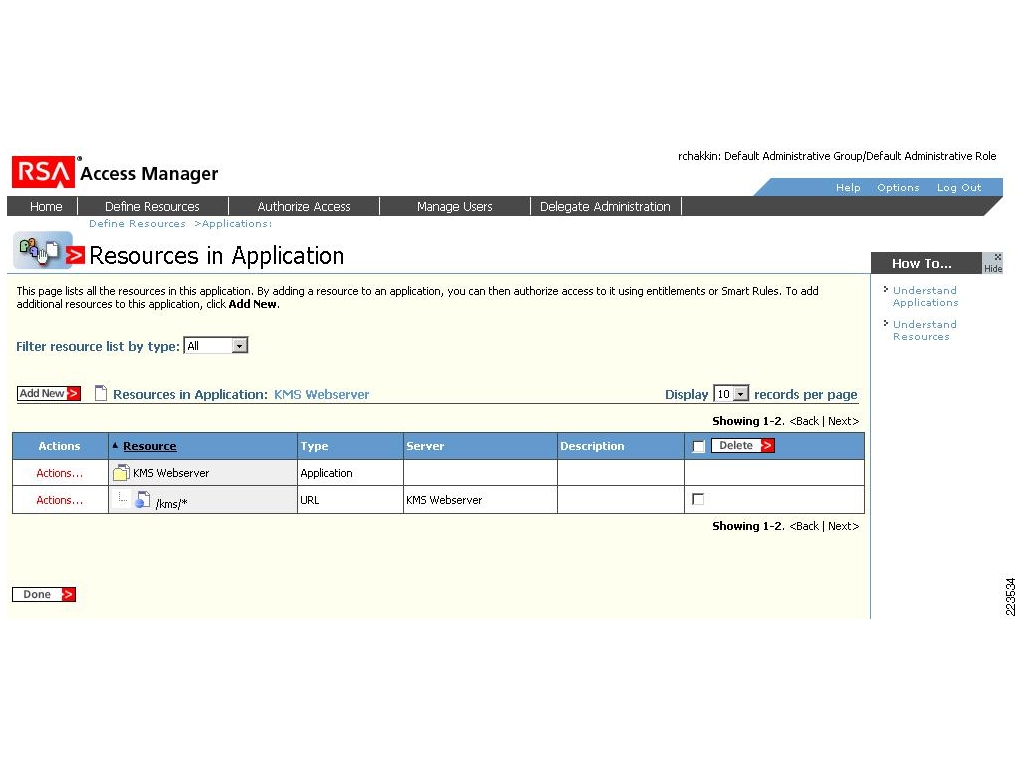Click the Actions column header
The width and height of the screenshot is (1024, 768).
tap(59, 446)
